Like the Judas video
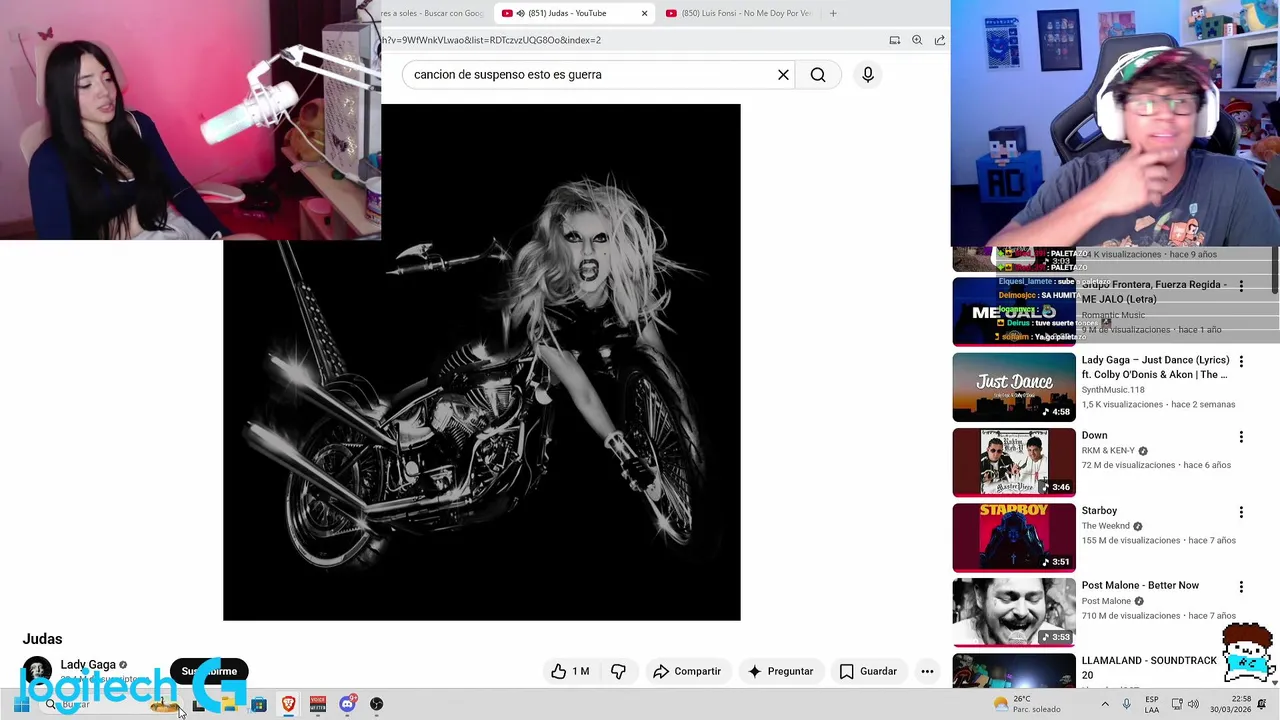Image resolution: width=1280 pixels, height=720 pixels. coord(570,671)
